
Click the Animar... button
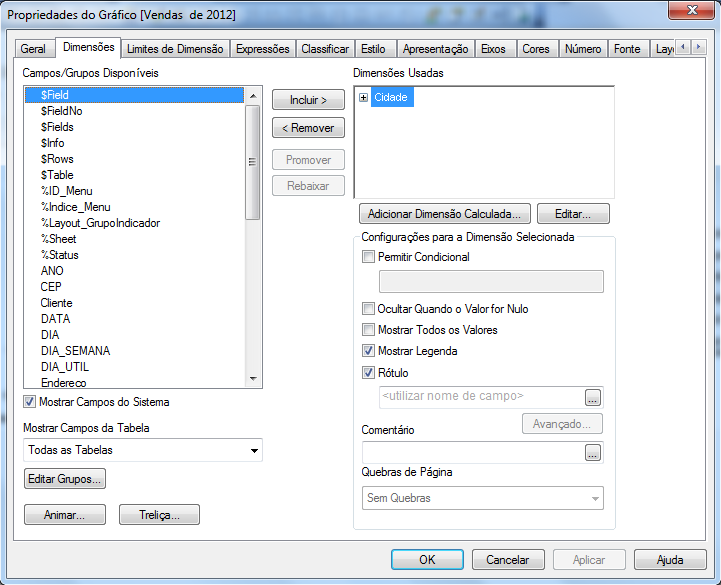pyautogui.click(x=64, y=515)
